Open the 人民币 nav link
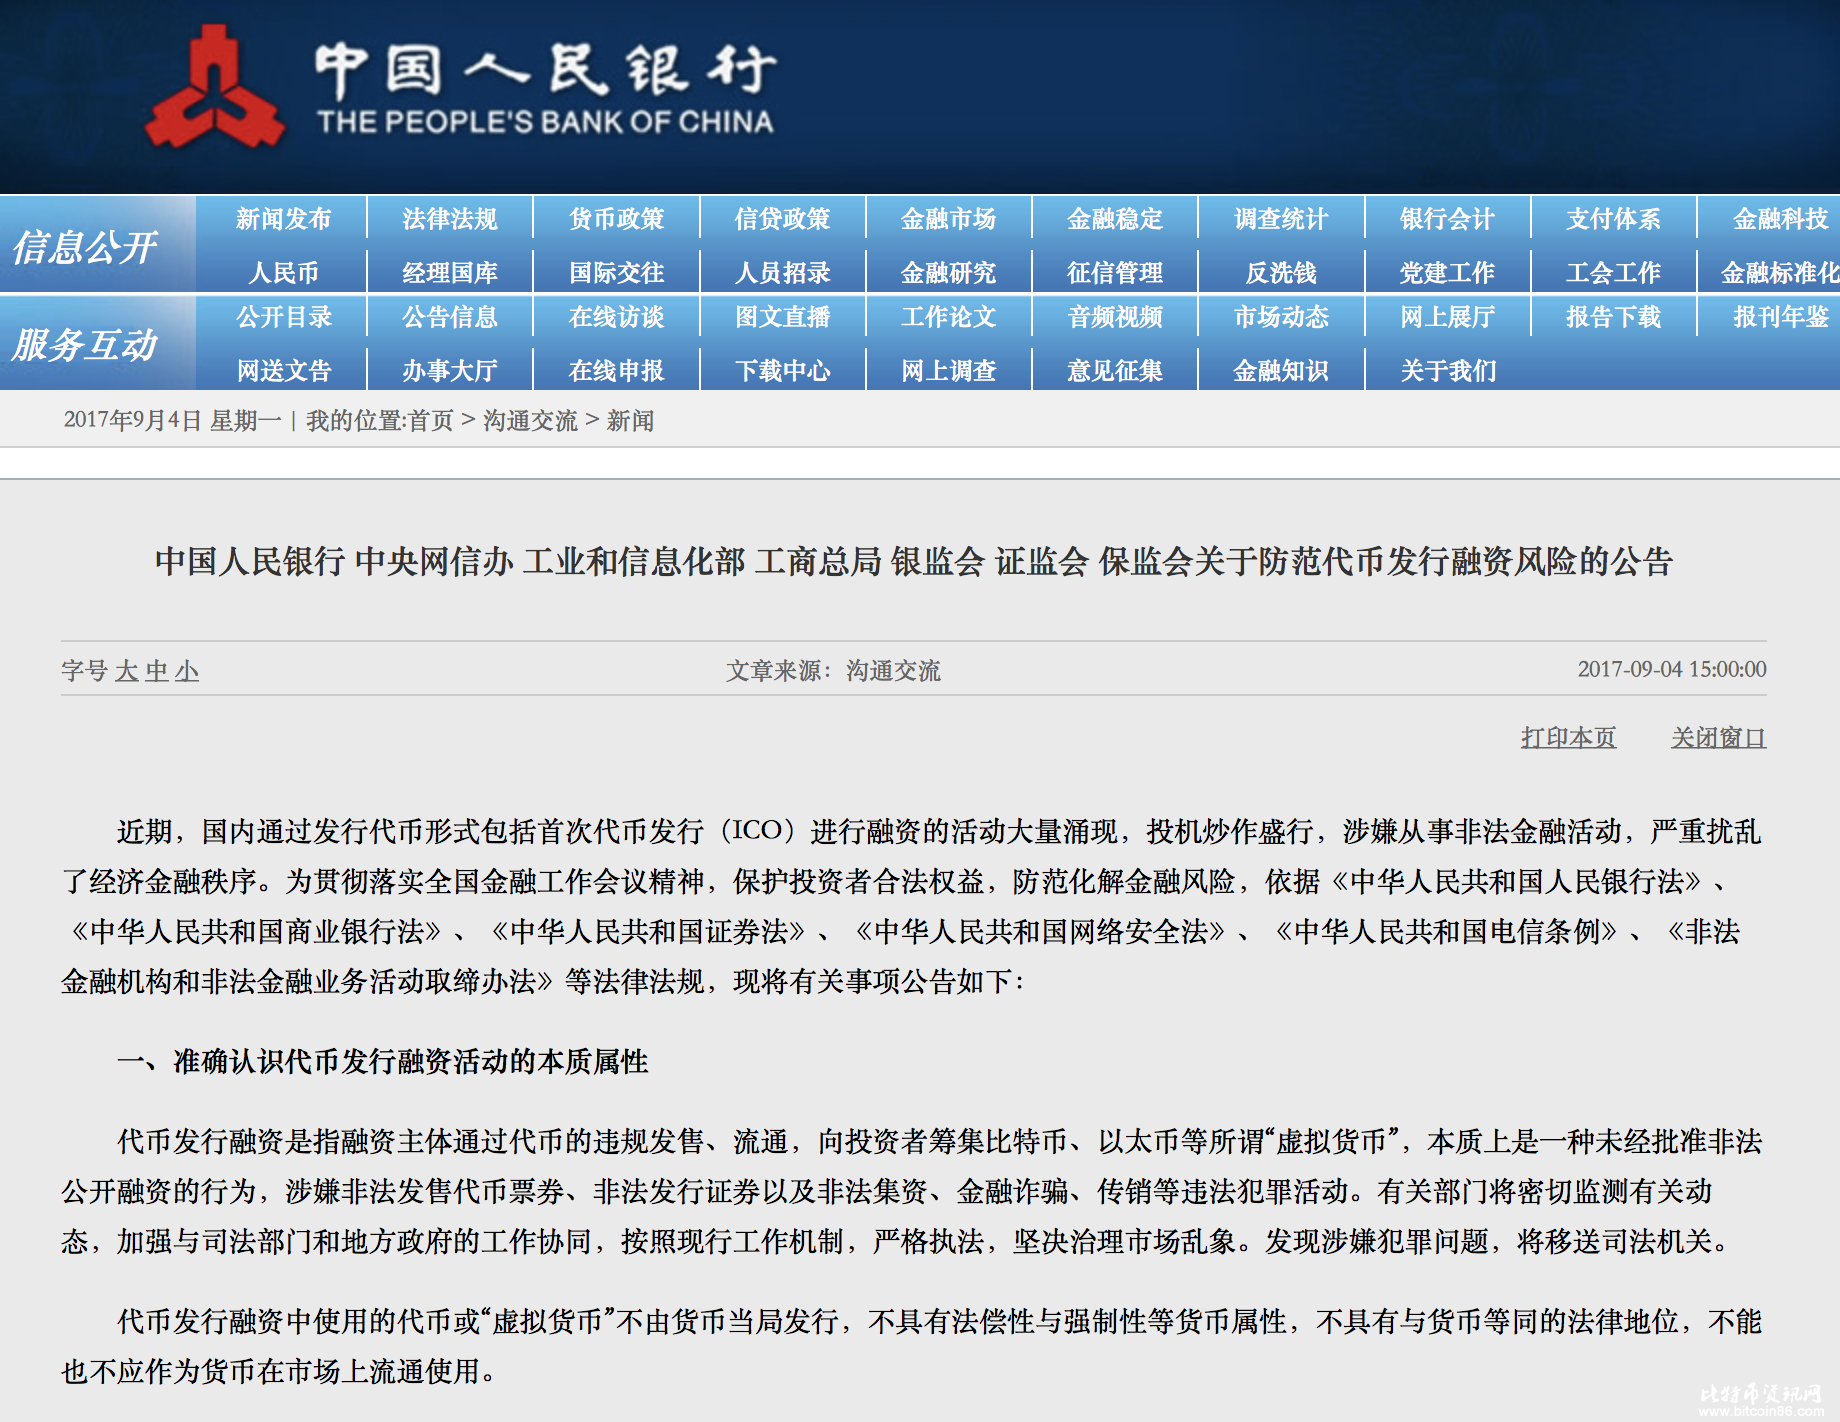The image size is (1840, 1422). pyautogui.click(x=283, y=272)
